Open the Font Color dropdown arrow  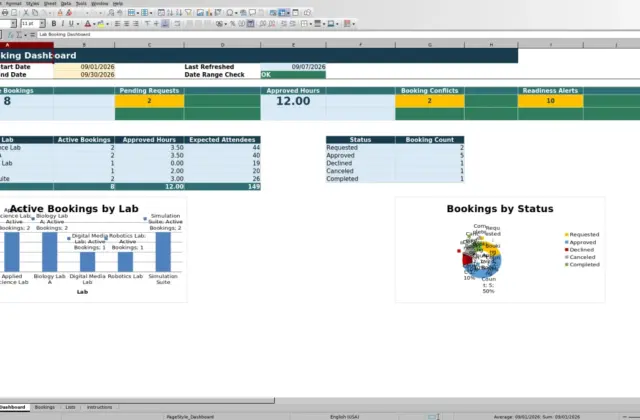94,24
